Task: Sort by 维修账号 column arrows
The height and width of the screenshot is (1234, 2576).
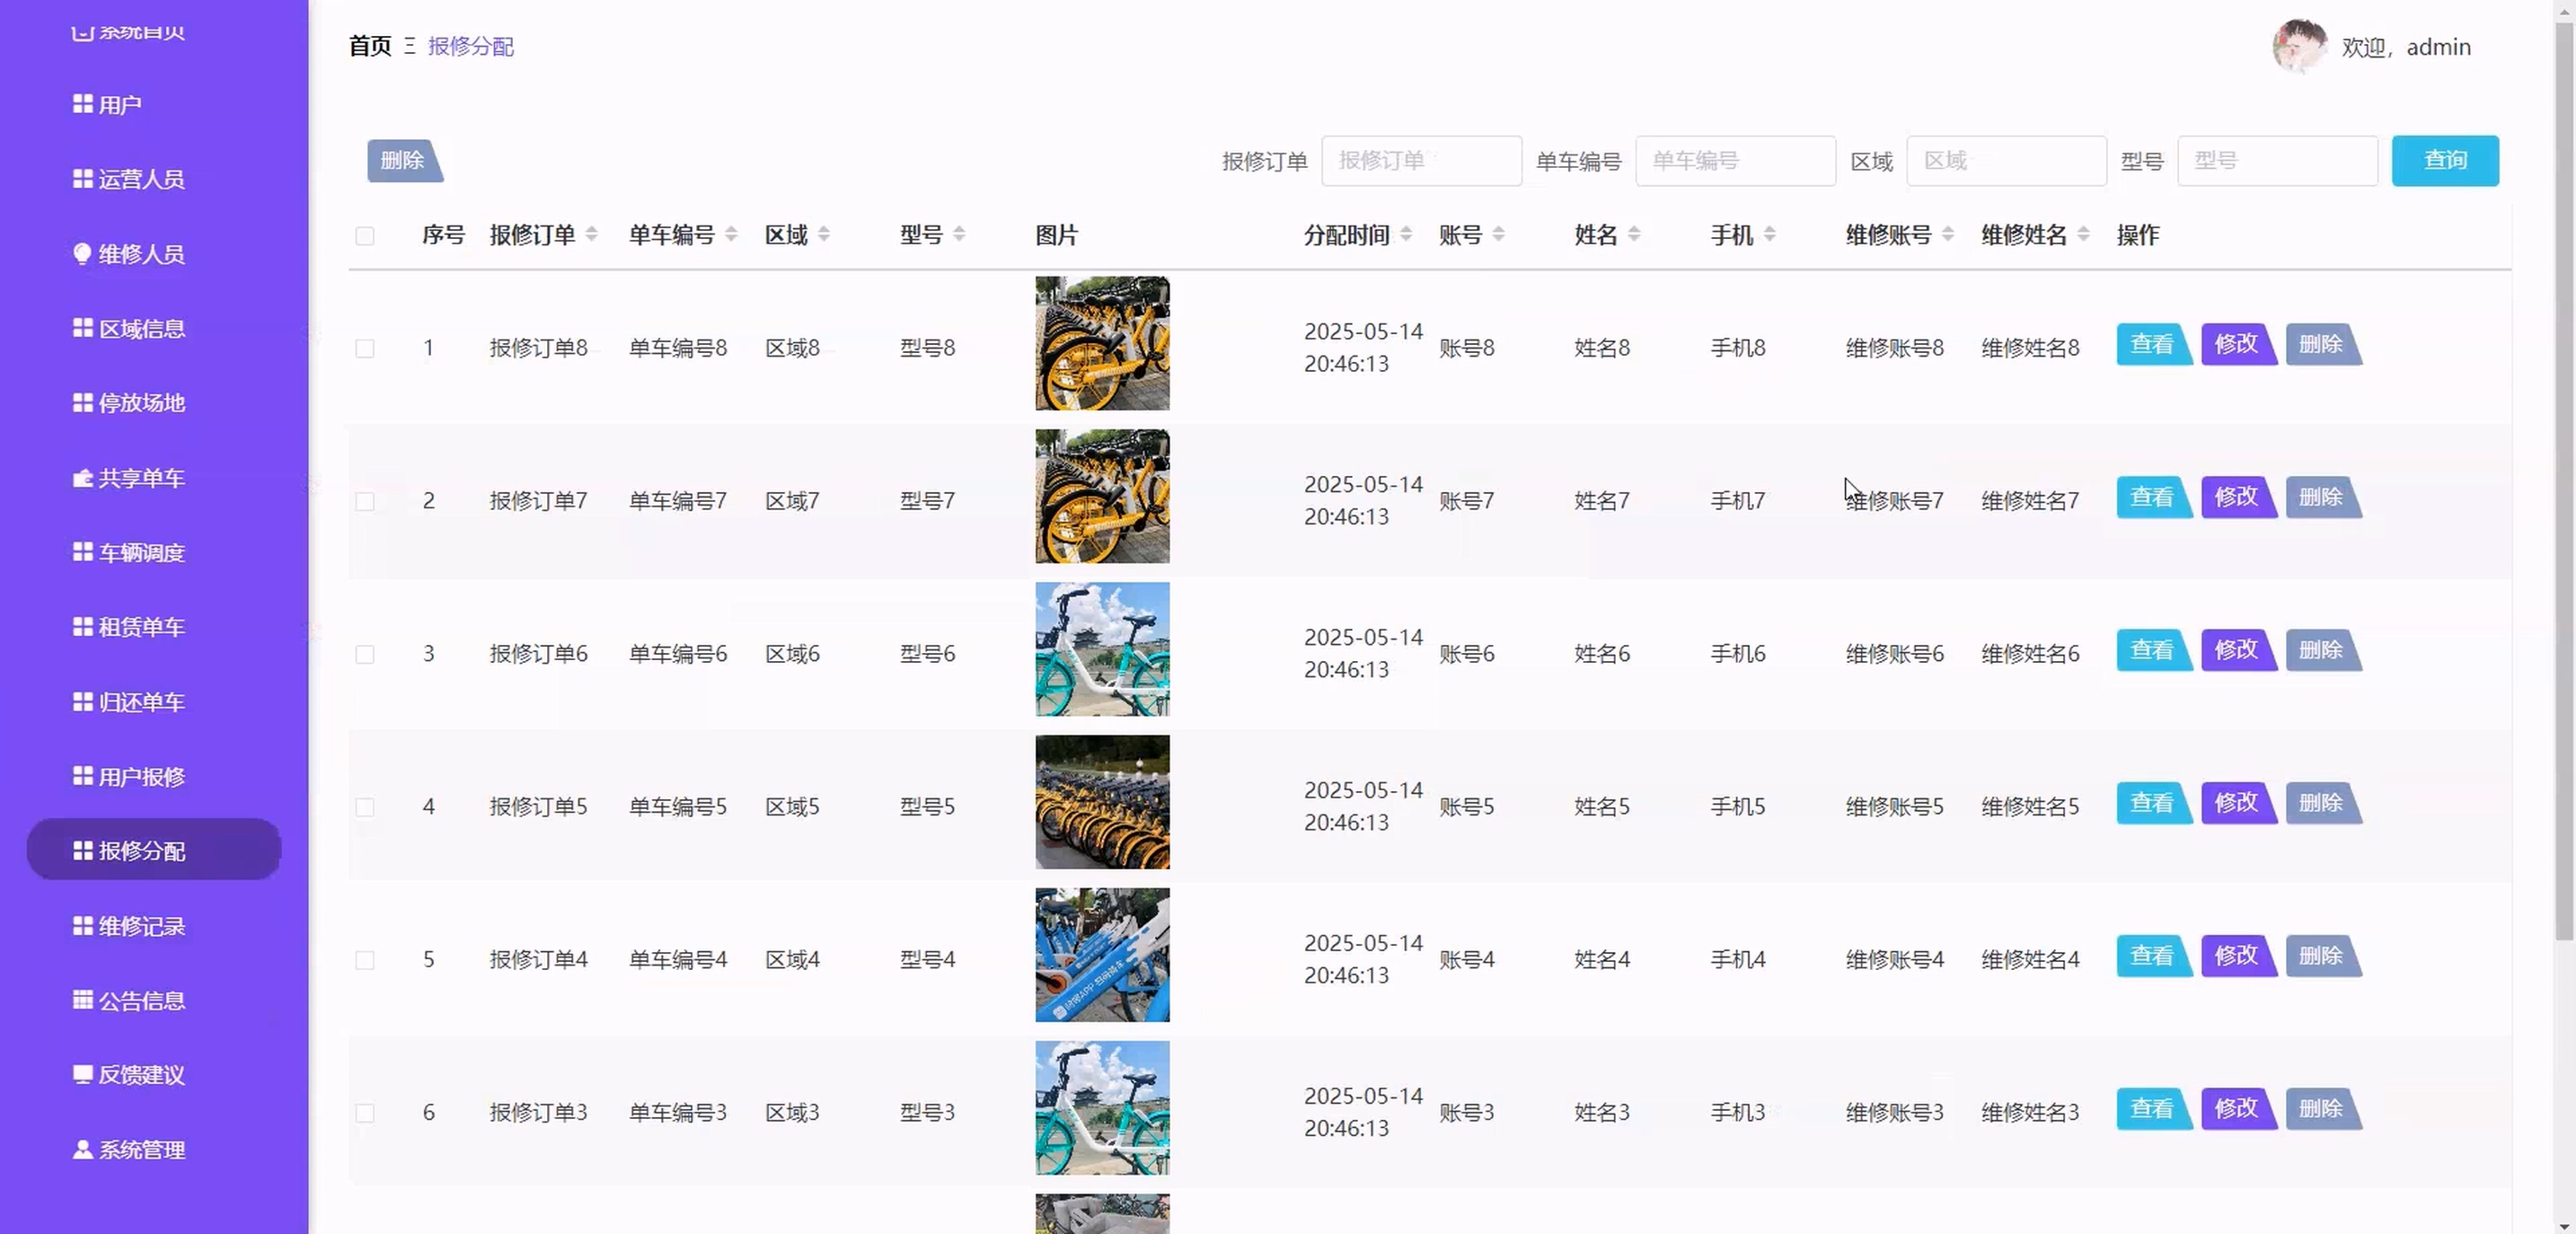Action: tap(1947, 234)
